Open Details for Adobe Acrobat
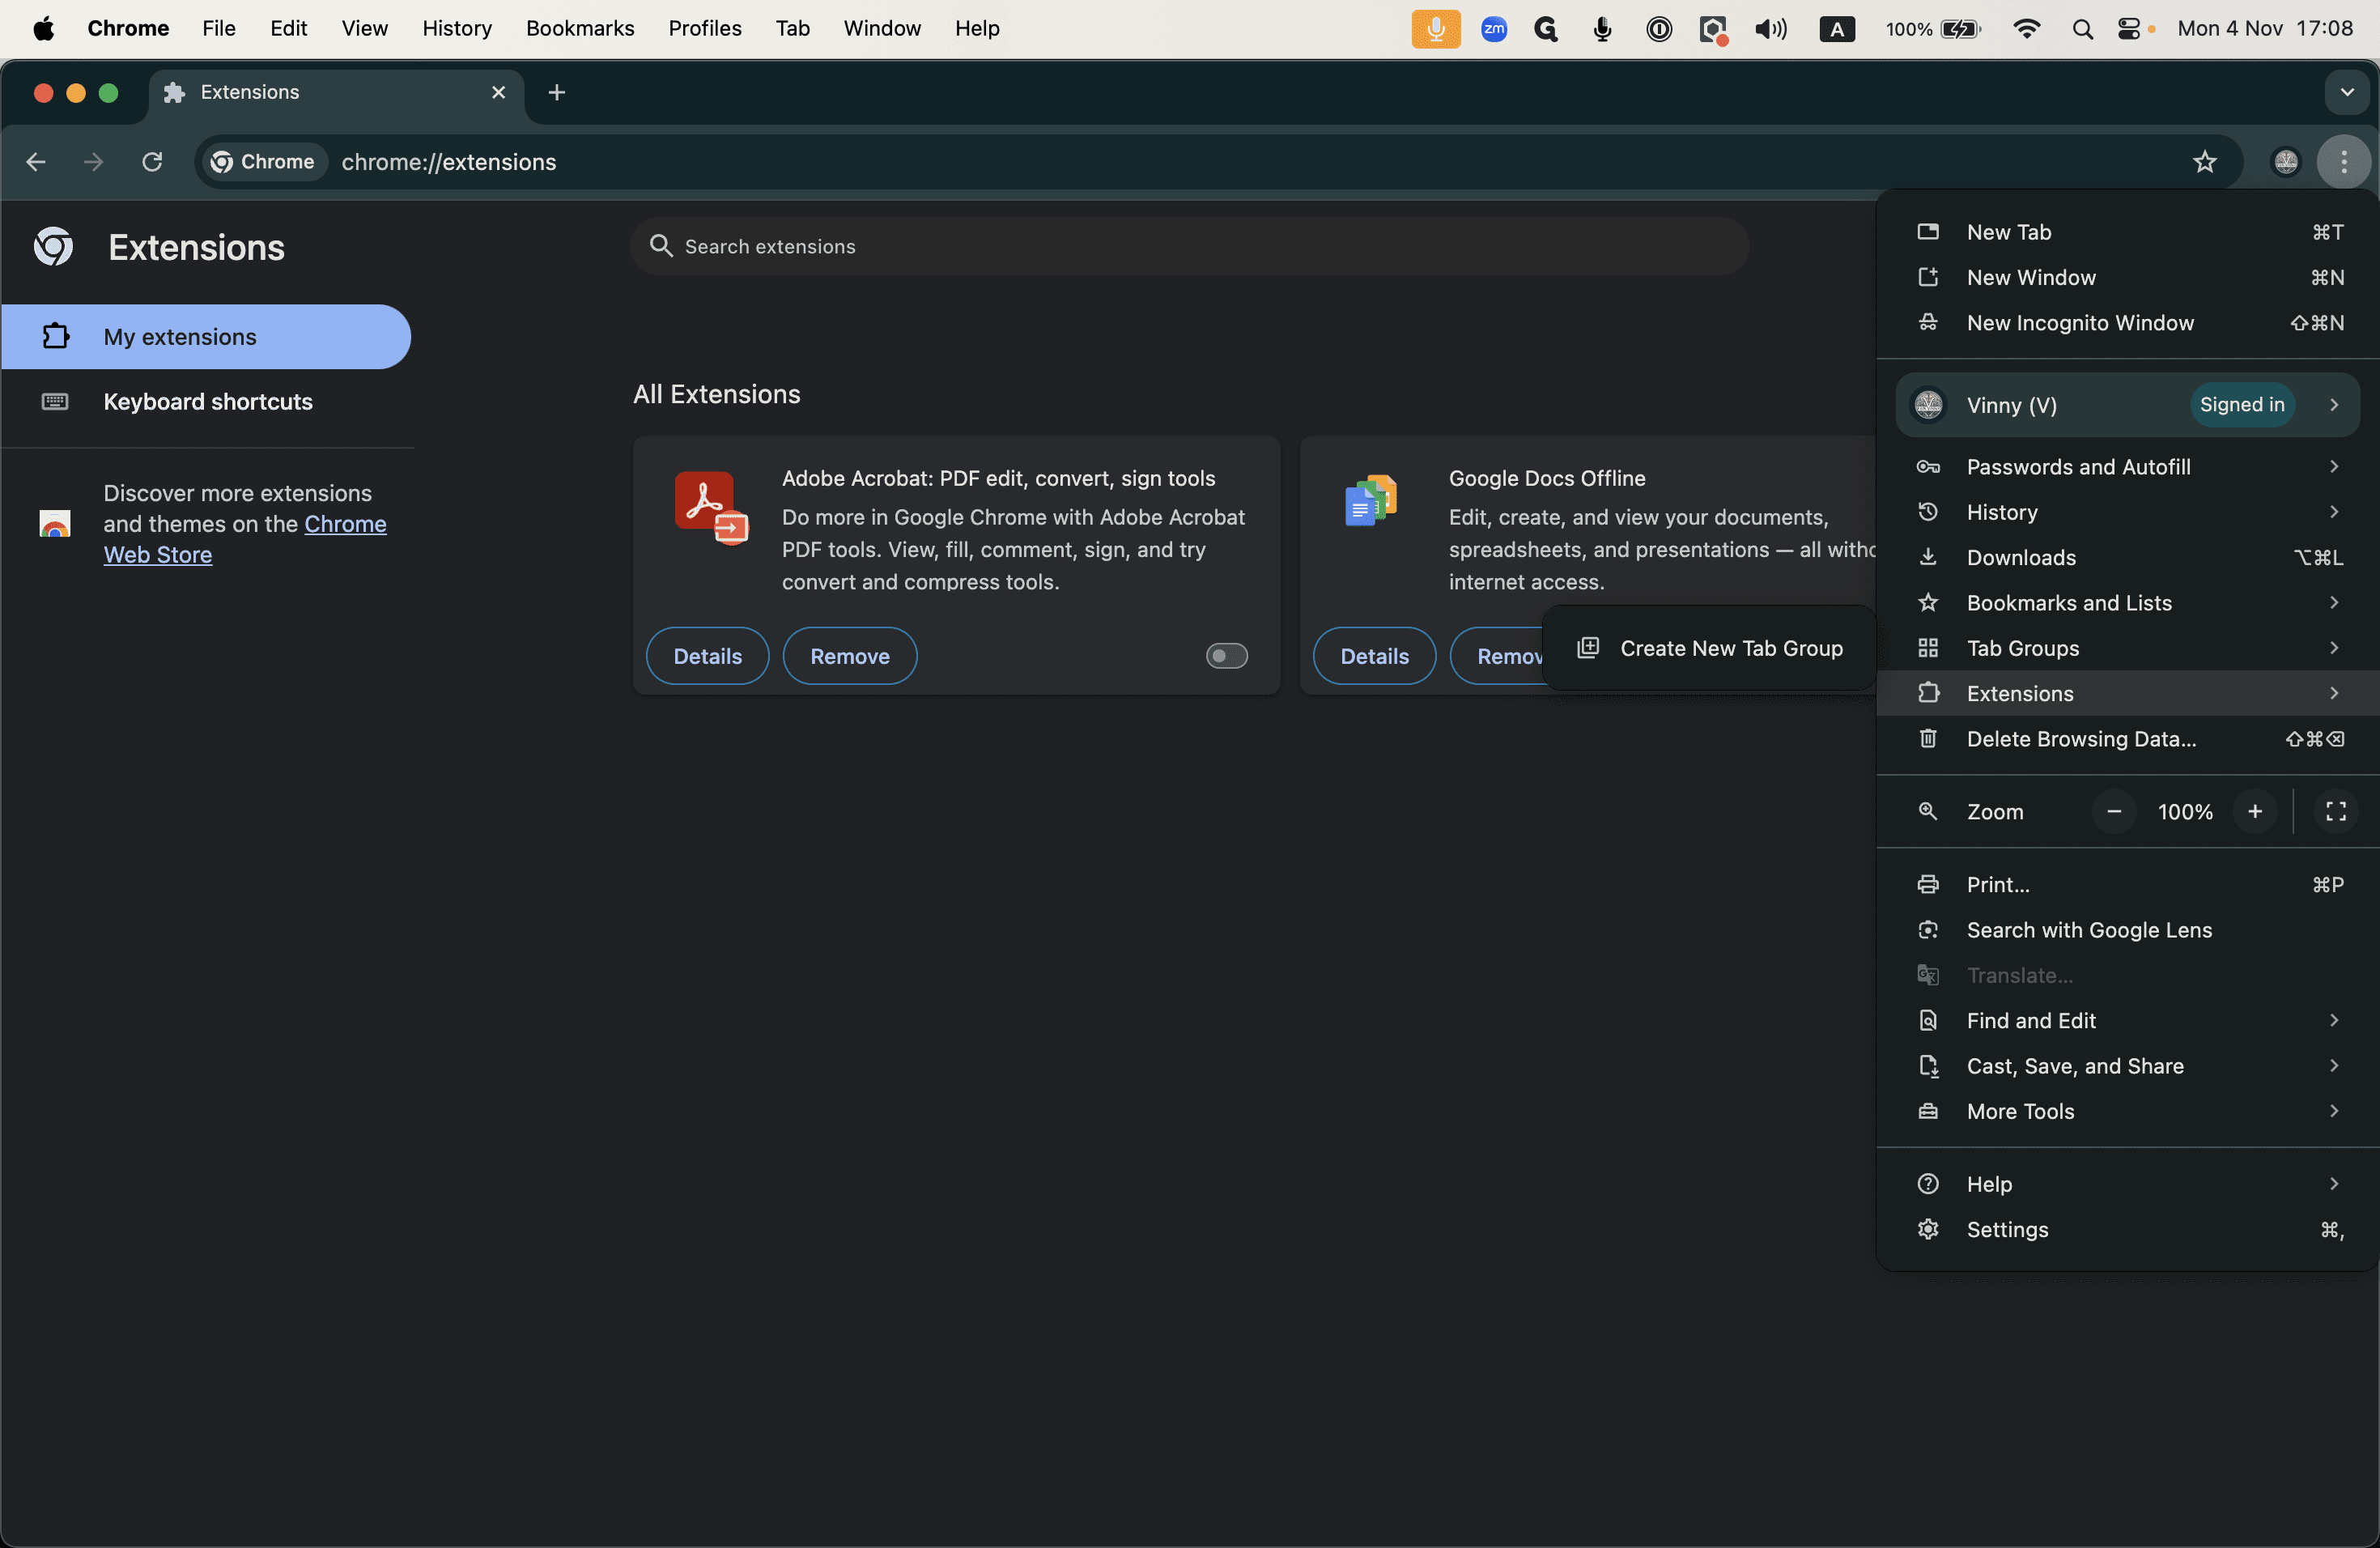Screen dimensions: 2380x1548 [708, 656]
